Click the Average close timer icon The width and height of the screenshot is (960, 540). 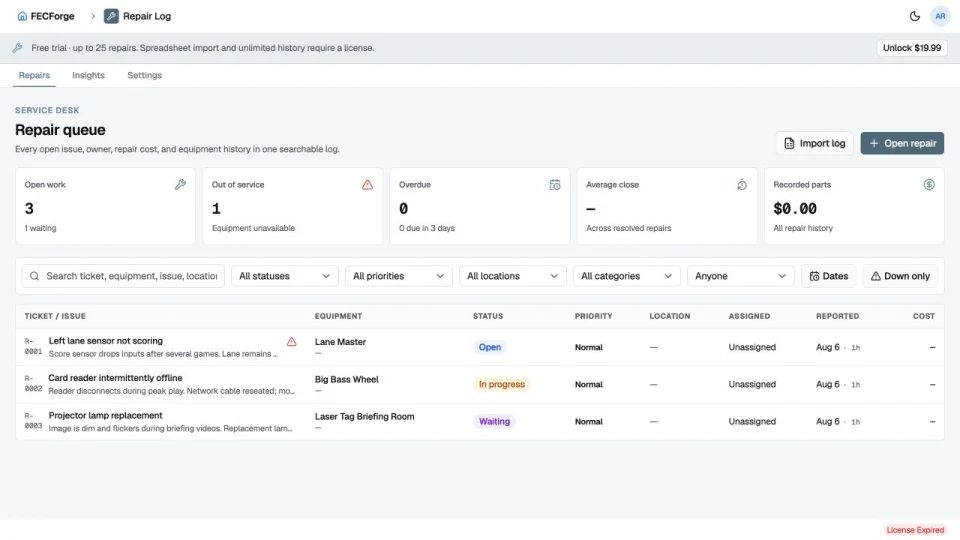(741, 184)
